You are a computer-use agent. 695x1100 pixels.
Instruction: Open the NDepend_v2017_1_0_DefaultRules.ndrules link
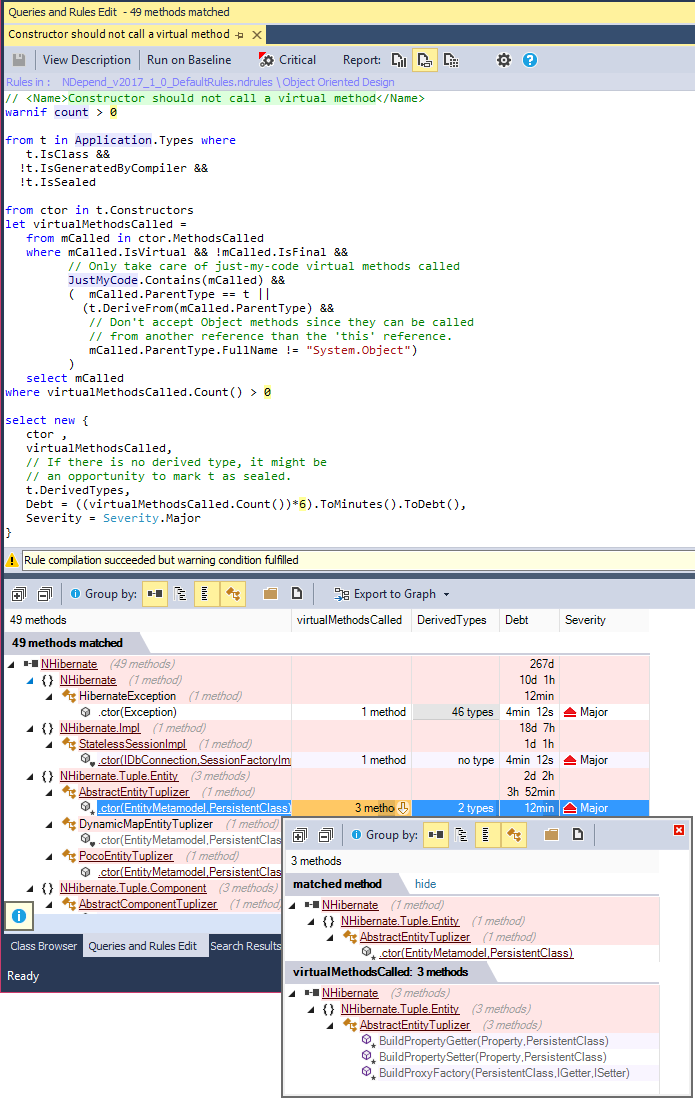[x=167, y=82]
